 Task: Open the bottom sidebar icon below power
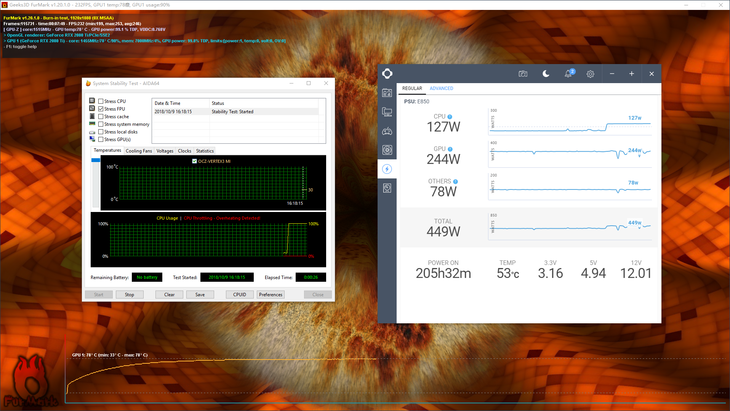(x=387, y=188)
